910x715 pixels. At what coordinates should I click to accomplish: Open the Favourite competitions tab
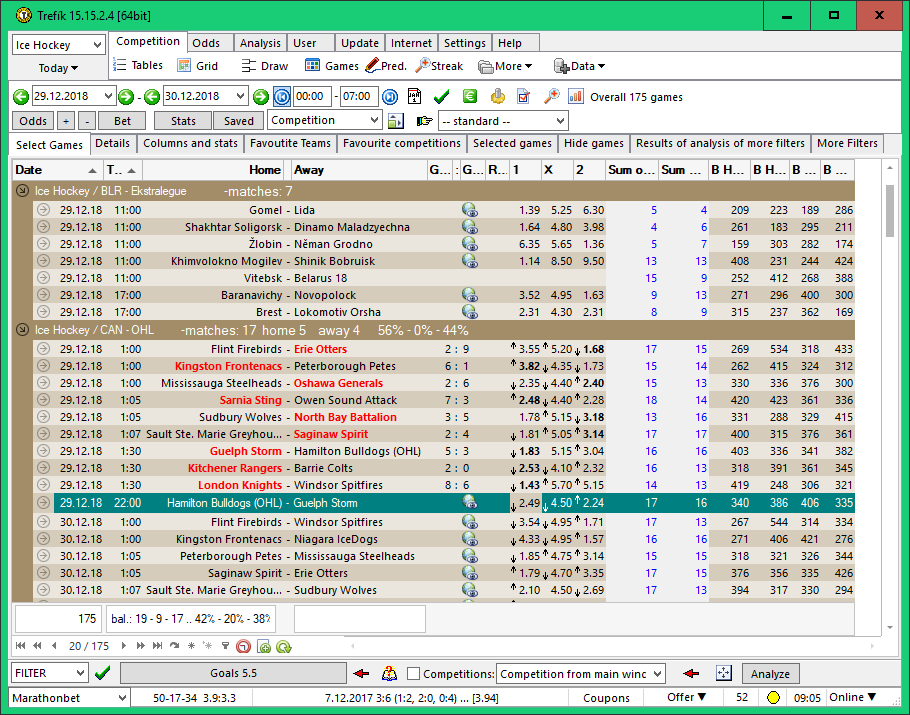[x=400, y=143]
